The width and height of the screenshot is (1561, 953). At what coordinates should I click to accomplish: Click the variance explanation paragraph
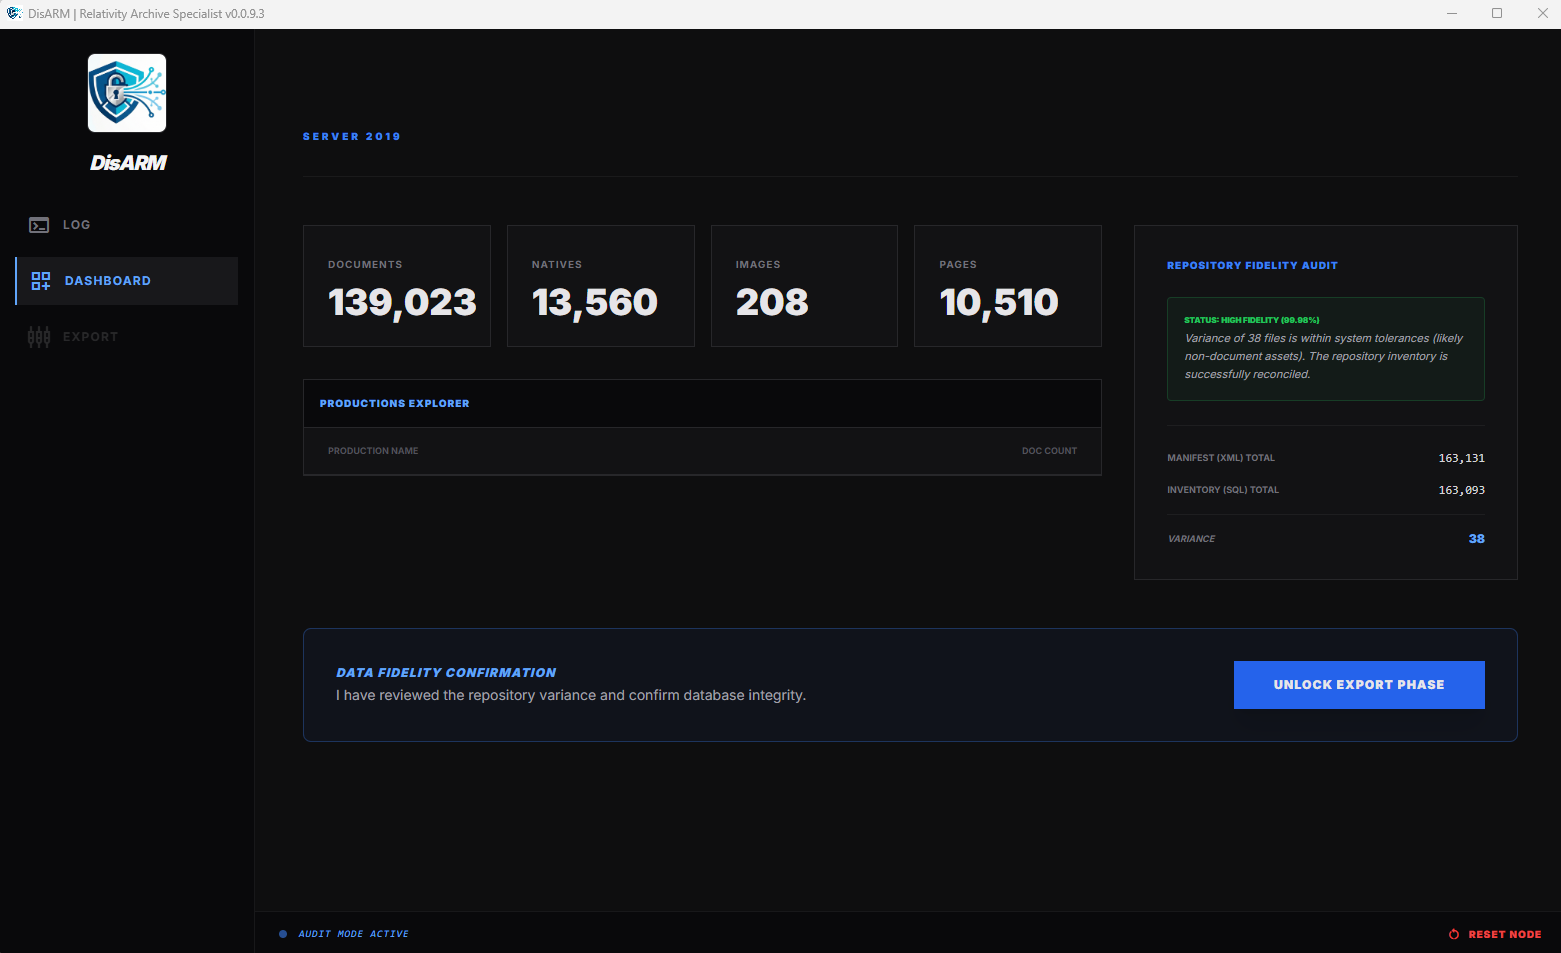1324,356
